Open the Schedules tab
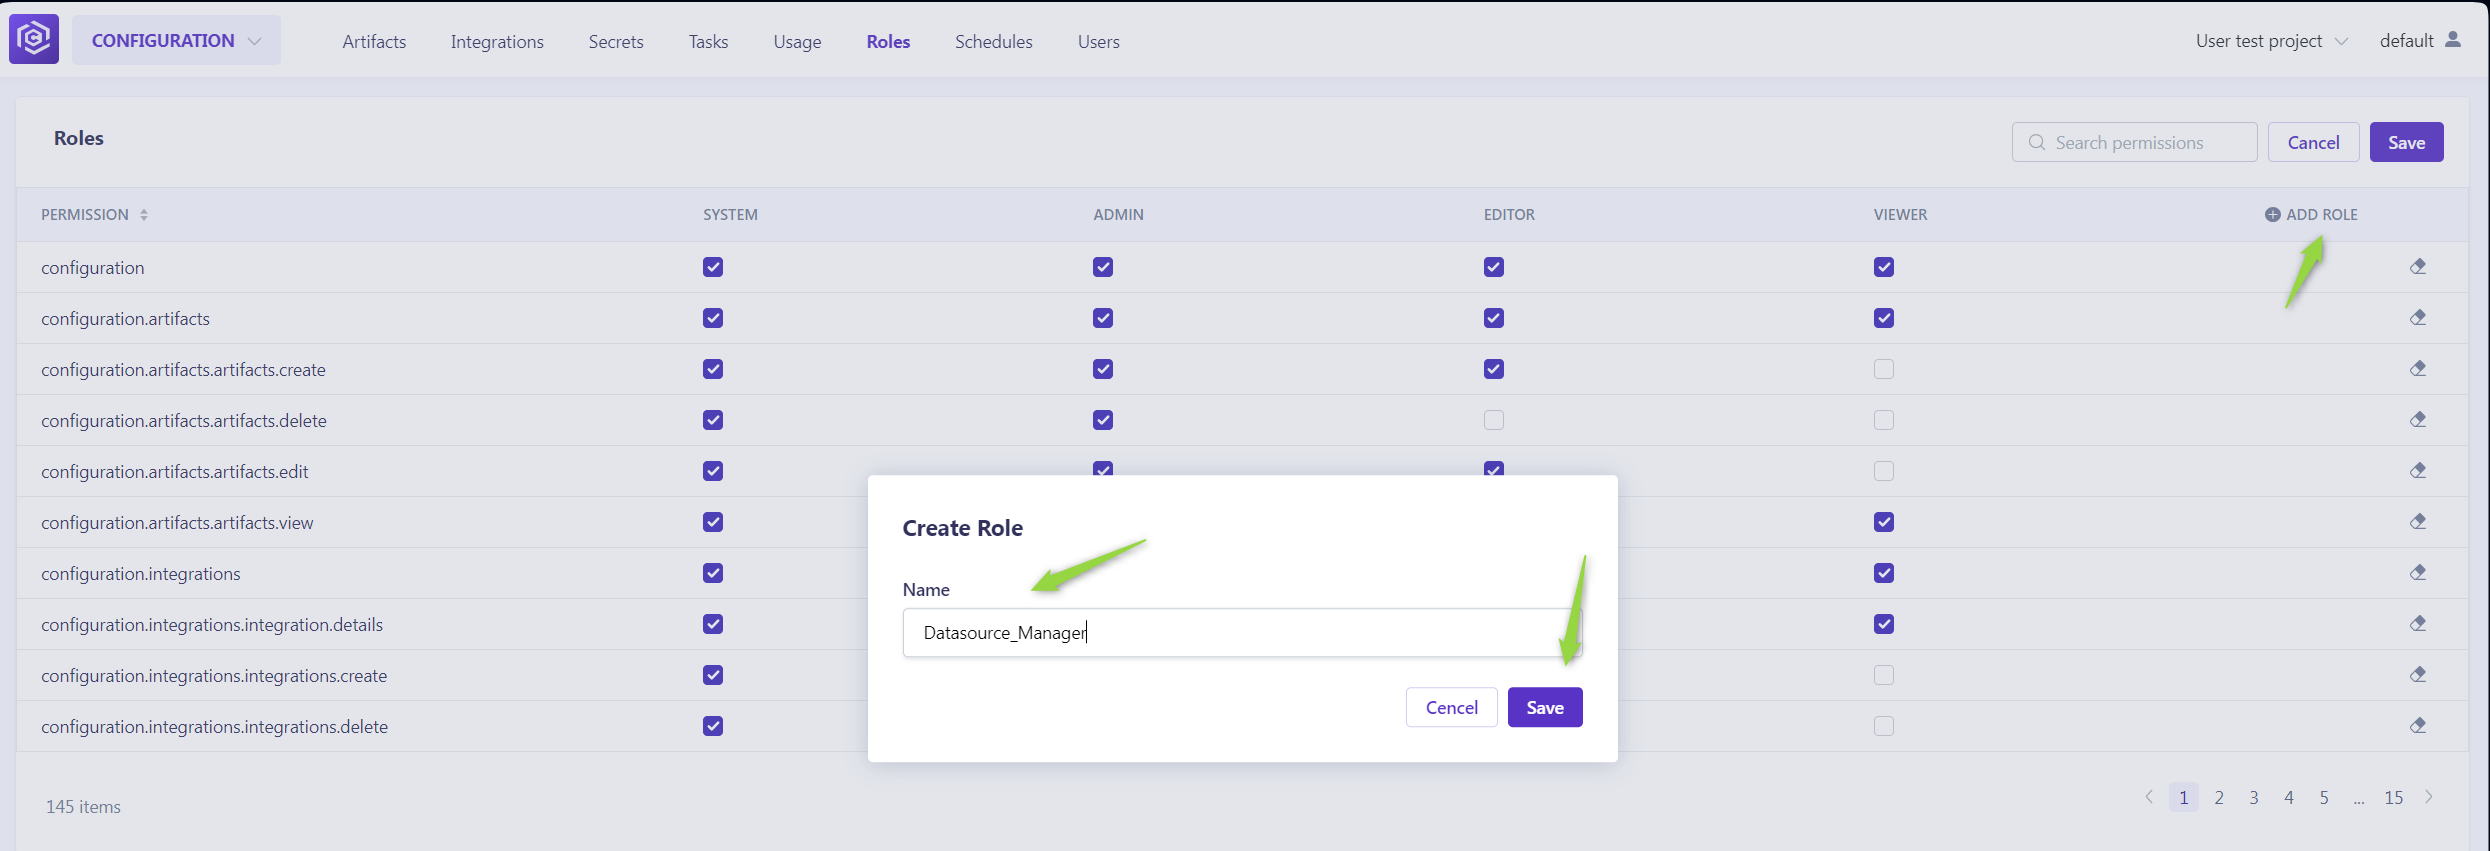Image resolution: width=2490 pixels, height=851 pixels. tap(993, 42)
